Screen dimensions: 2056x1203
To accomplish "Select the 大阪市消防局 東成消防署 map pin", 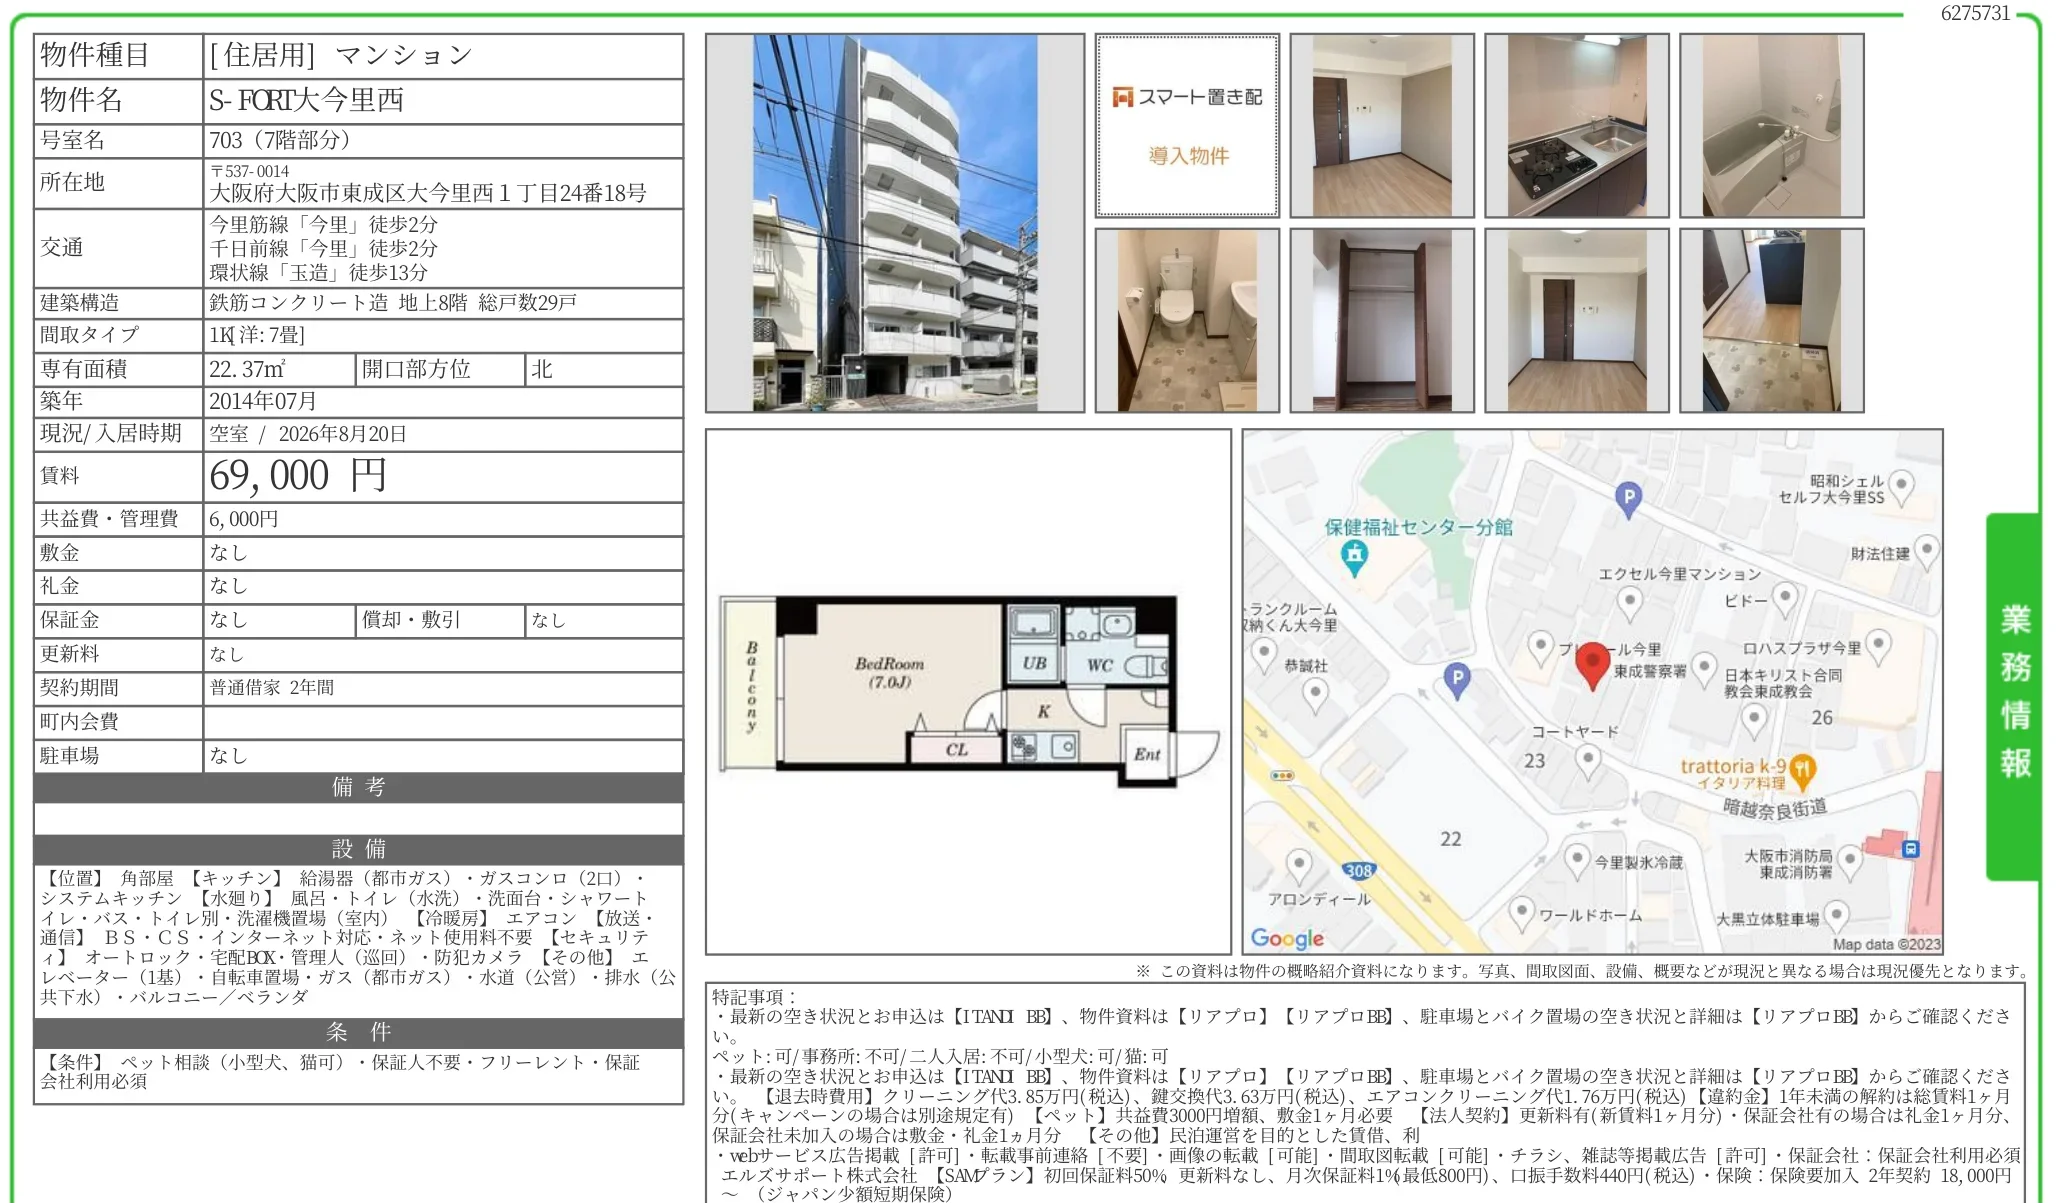I will click(x=1849, y=863).
